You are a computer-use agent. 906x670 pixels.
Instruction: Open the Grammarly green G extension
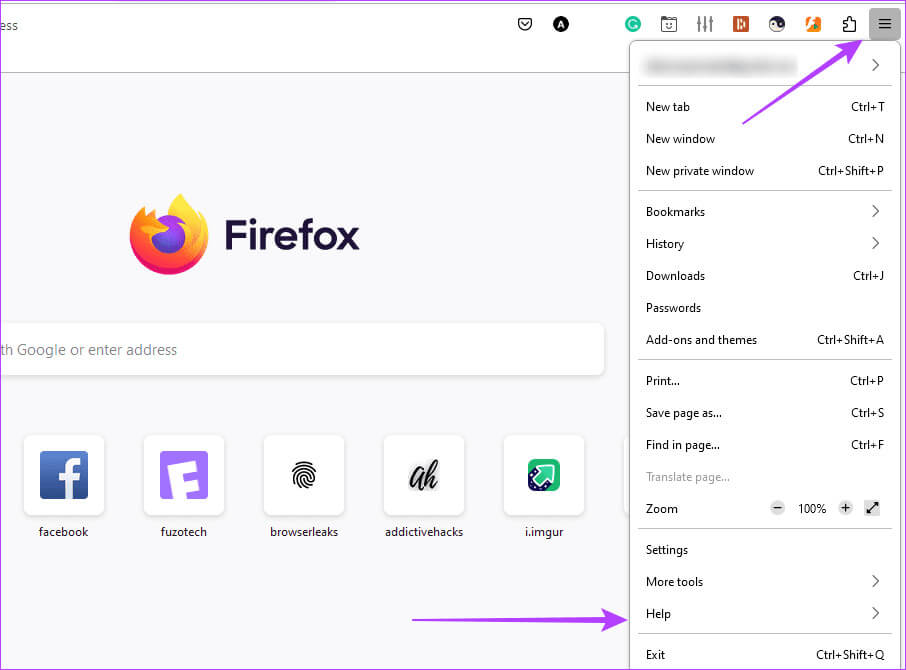tap(633, 24)
